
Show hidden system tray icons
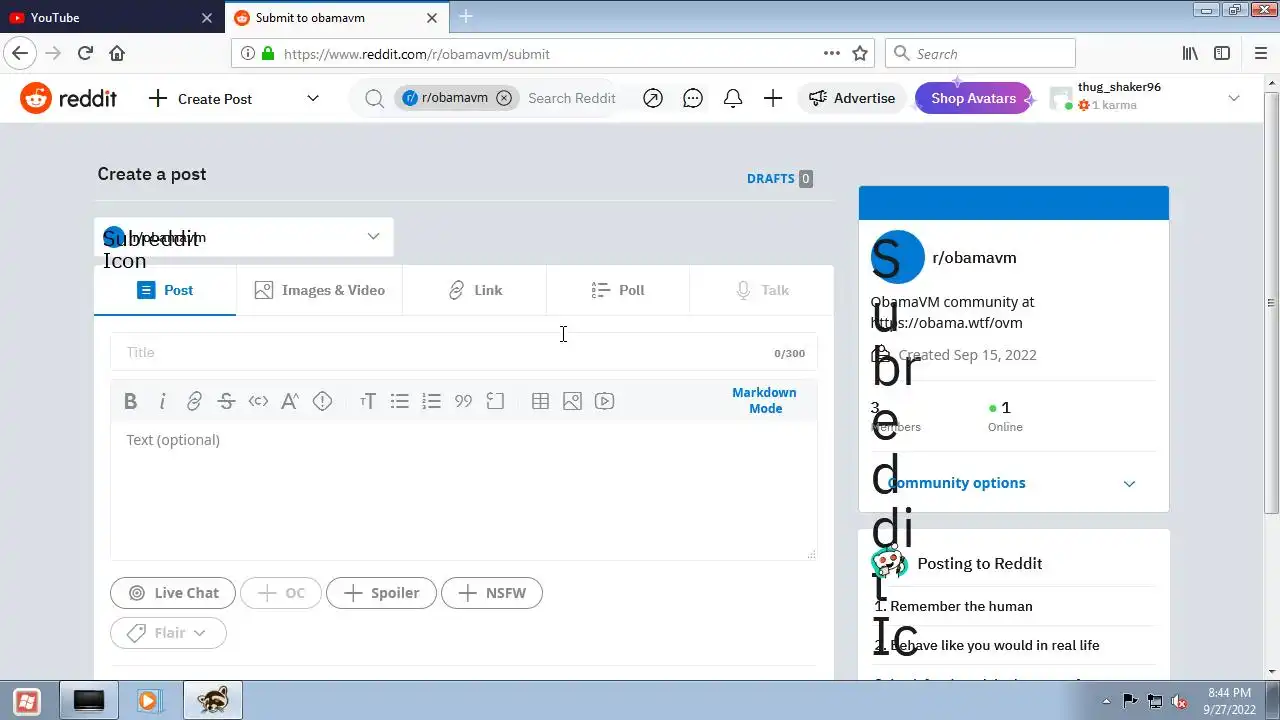(1106, 701)
